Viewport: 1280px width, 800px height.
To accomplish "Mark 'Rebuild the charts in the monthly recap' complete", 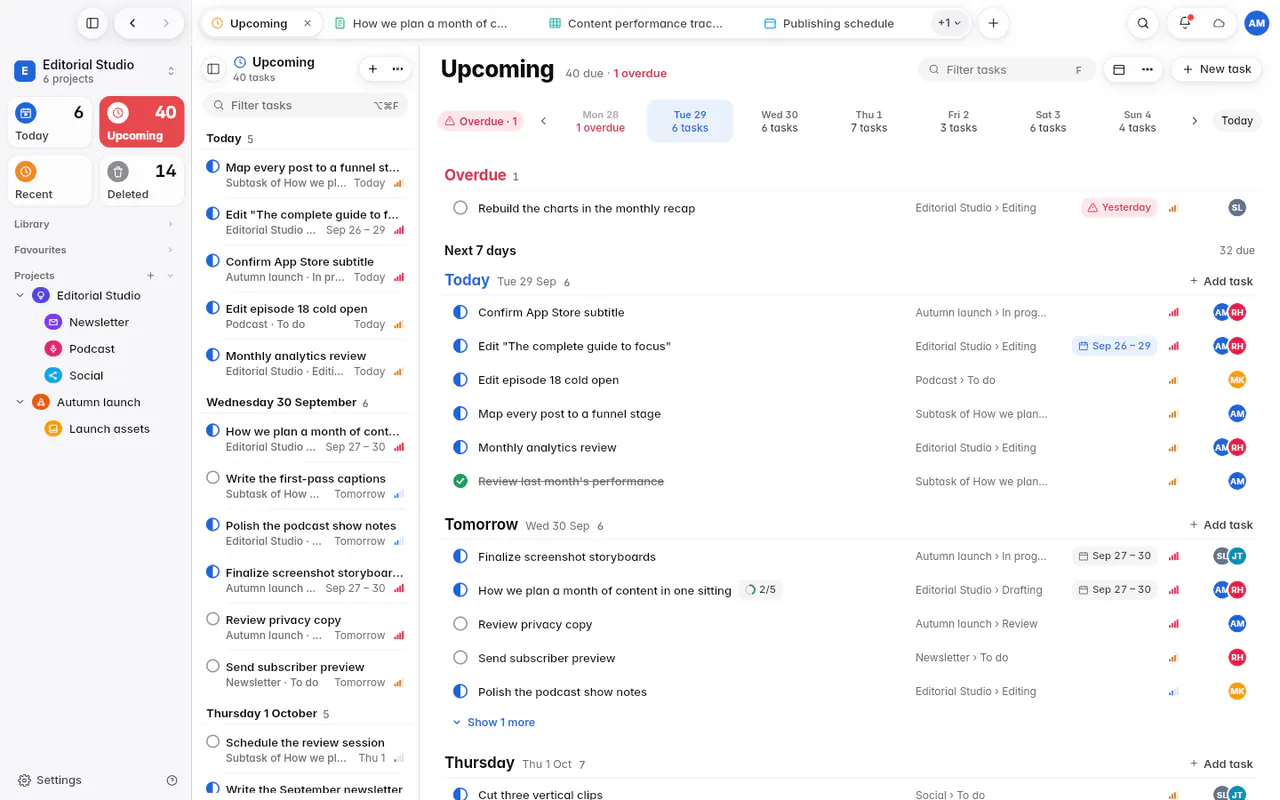I will (460, 208).
